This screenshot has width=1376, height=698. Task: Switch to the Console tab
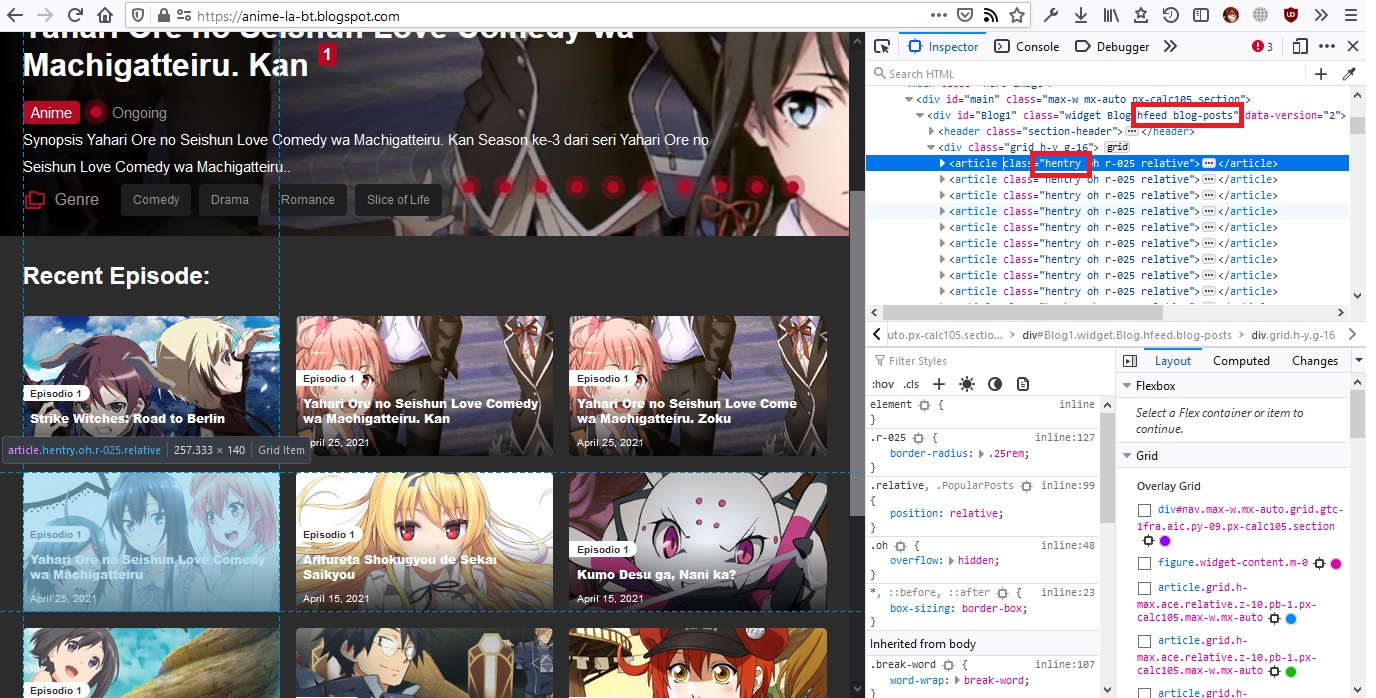click(x=1027, y=46)
